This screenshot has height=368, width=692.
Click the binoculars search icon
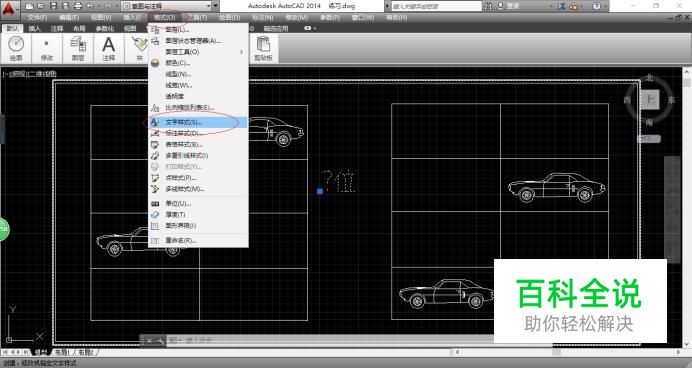coord(488,6)
